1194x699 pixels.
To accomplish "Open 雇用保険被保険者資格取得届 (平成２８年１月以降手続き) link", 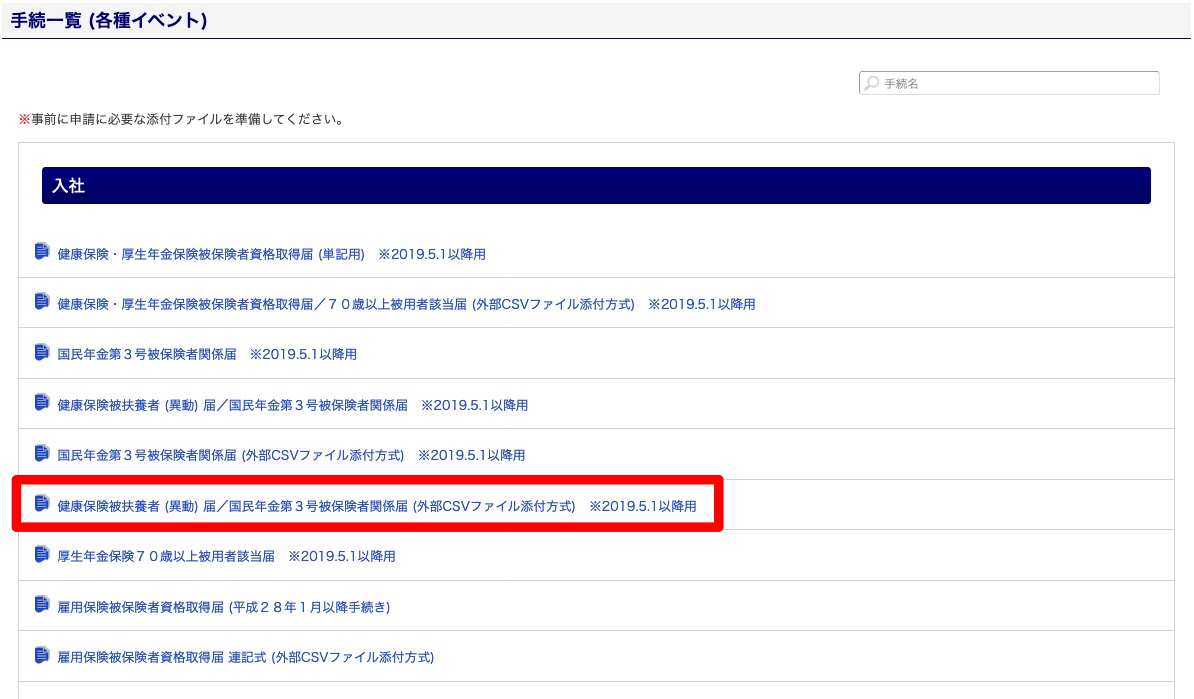I will point(224,608).
